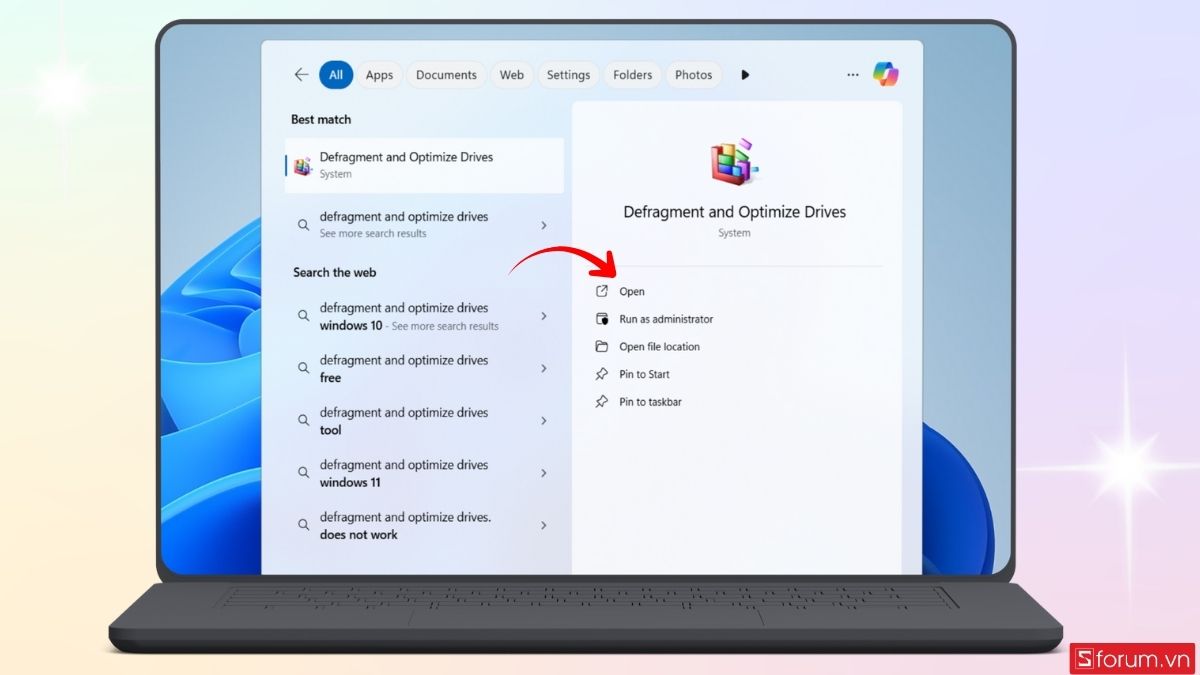Click 'defragment and optimize drives windows 11' suggestion
Screen dimensions: 1200x675
coord(404,473)
